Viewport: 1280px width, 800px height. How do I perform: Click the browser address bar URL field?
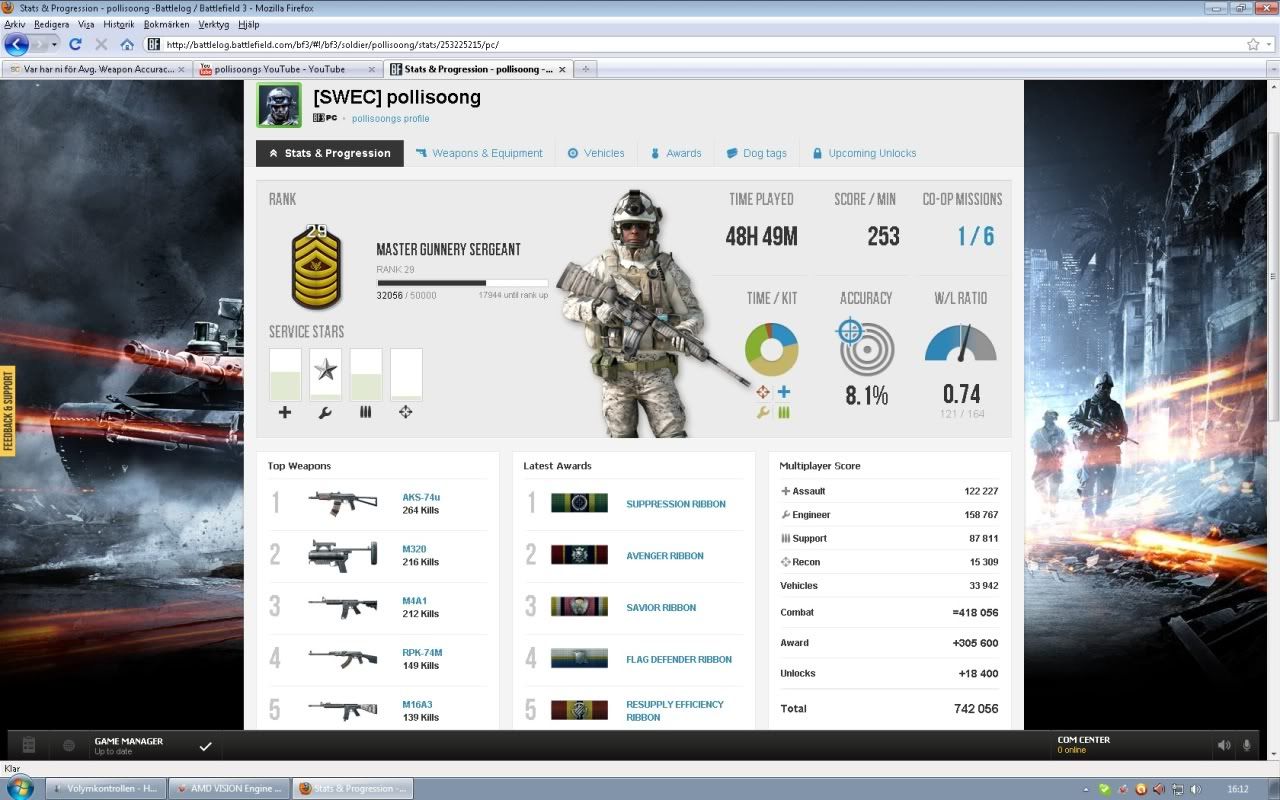coord(690,44)
